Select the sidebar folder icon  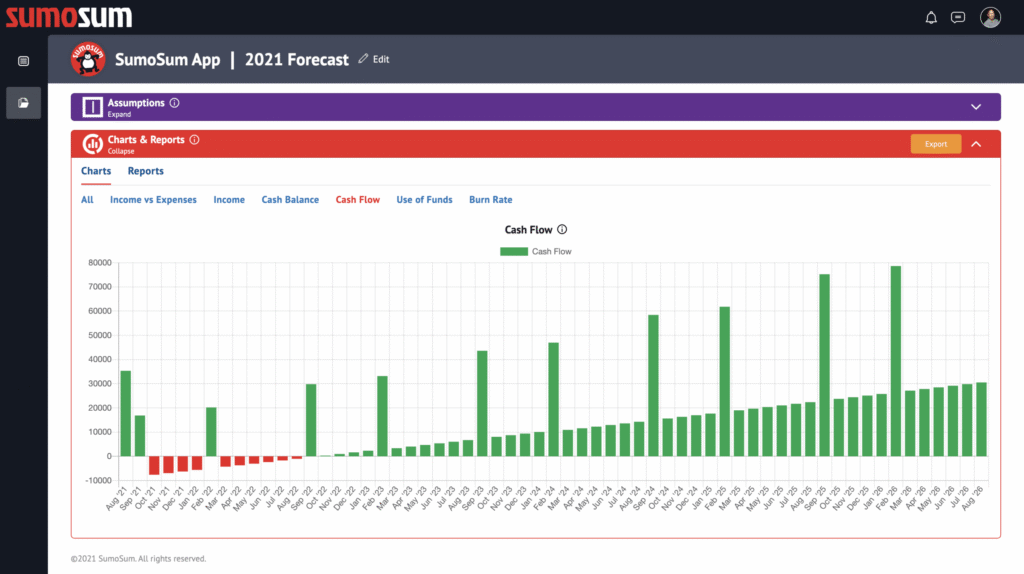coord(24,102)
